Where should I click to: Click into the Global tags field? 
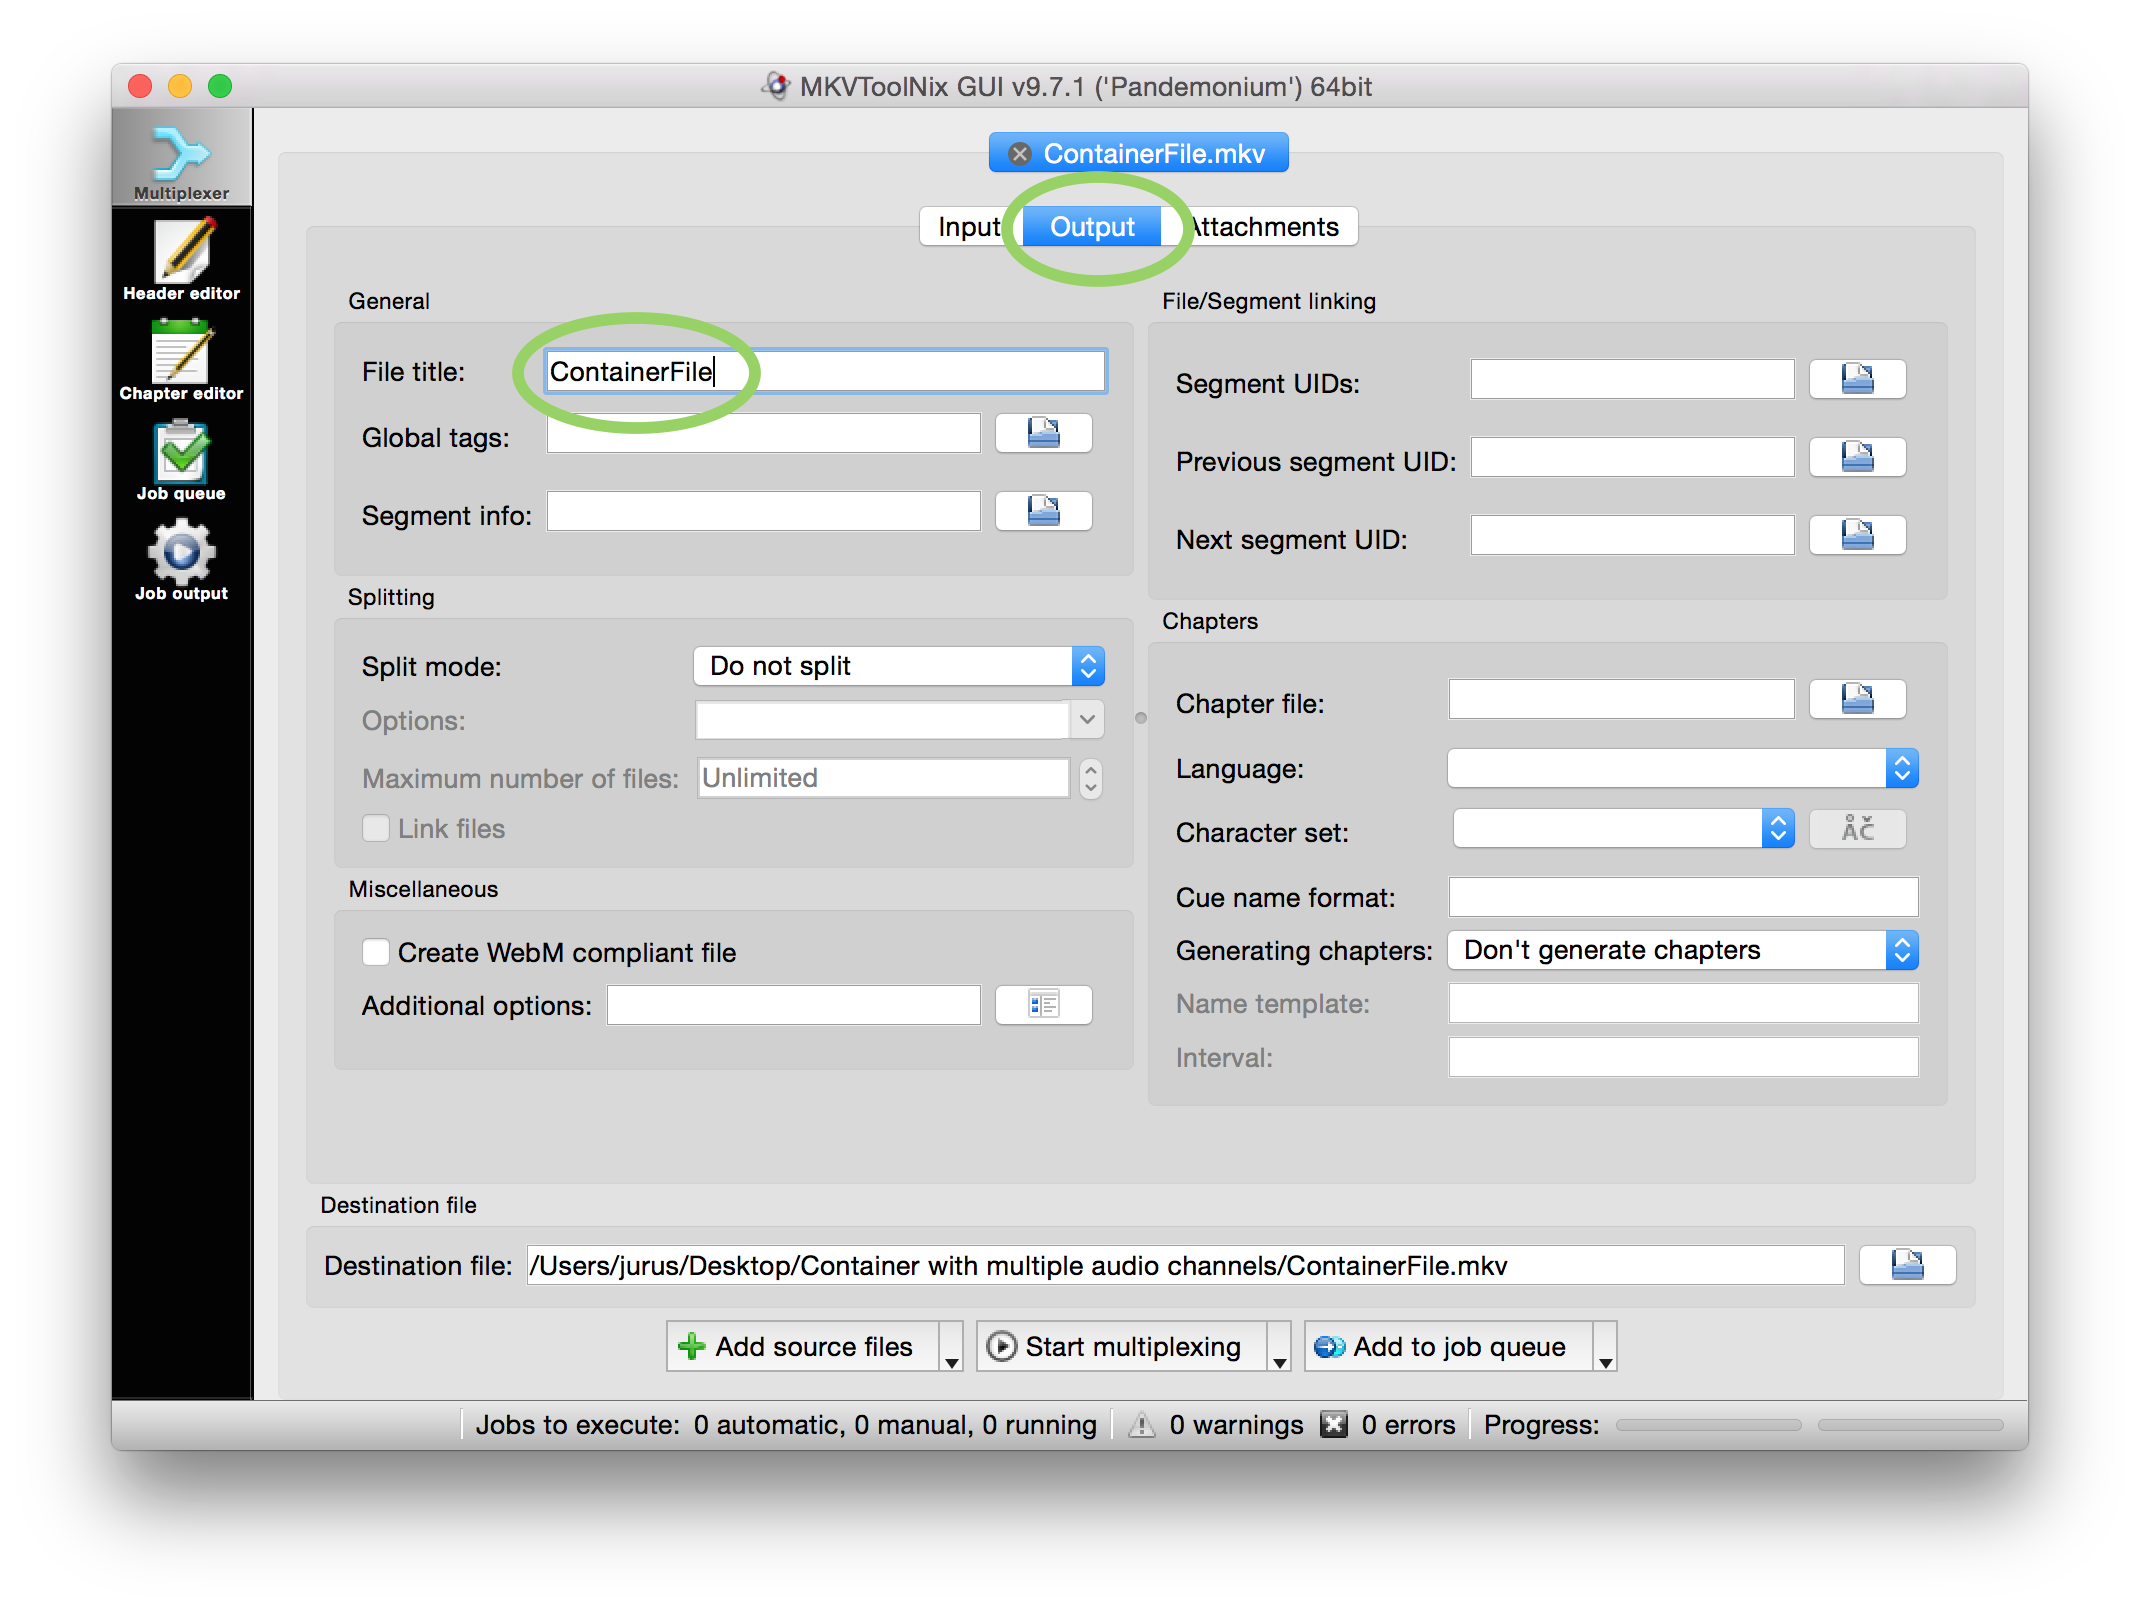[763, 433]
